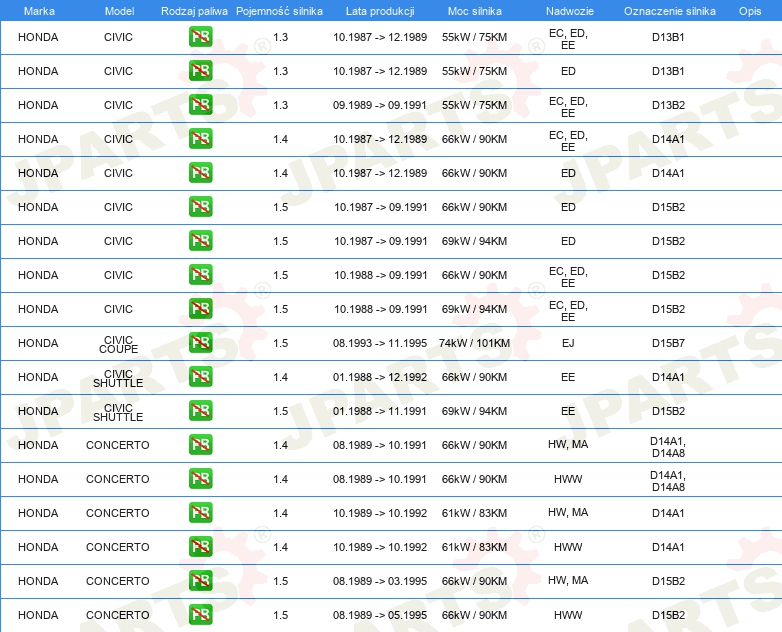The height and width of the screenshot is (632, 782).
Task: Click fuel icon for Civic Shuttle 1.4
Action: 200,377
